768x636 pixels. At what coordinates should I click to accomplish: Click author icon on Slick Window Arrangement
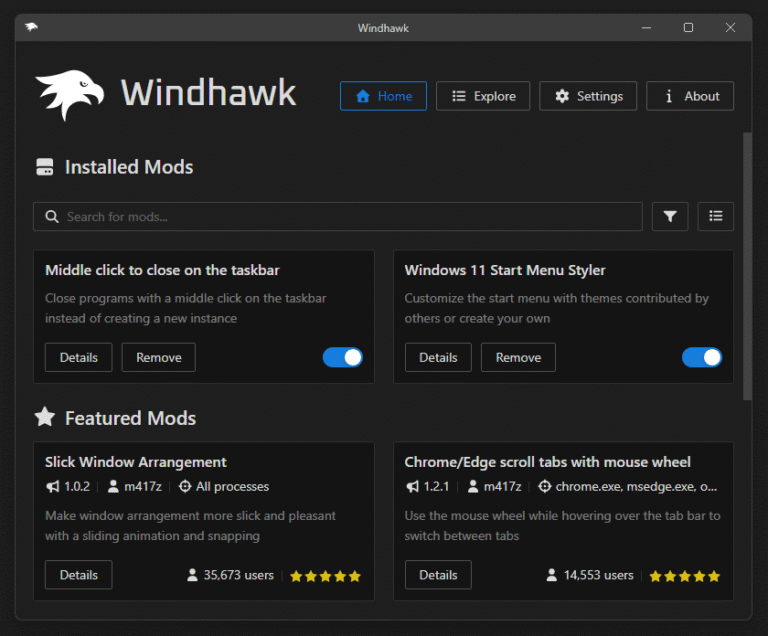113,487
